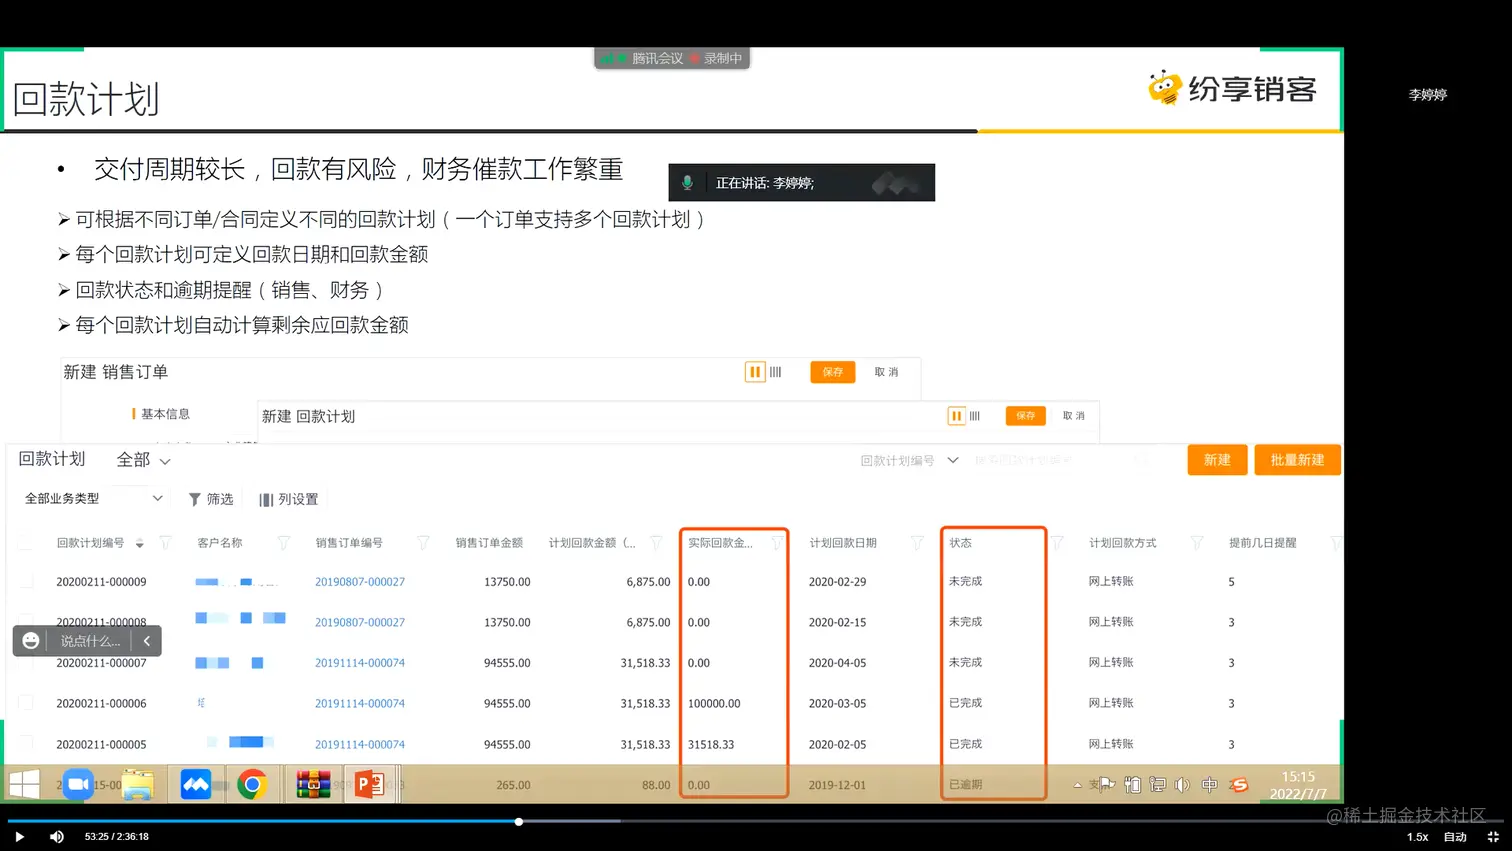Change playback speed via the 1.5x control

click(x=1418, y=837)
